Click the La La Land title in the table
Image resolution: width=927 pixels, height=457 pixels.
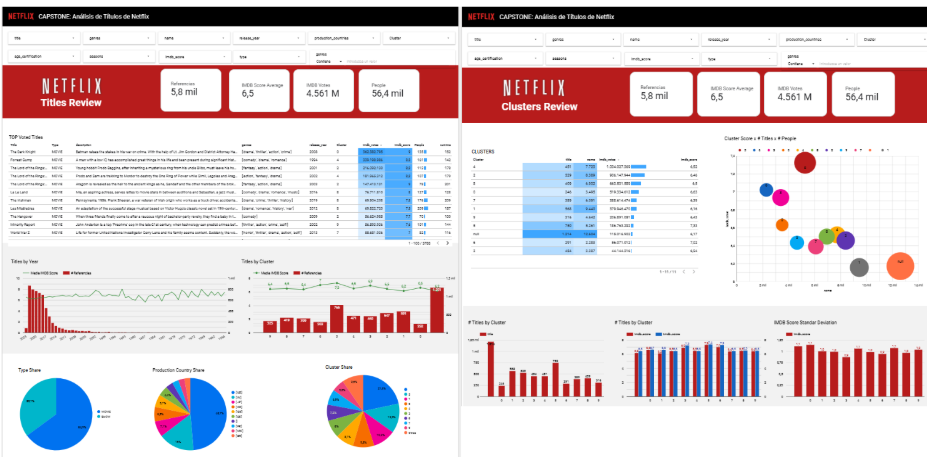point(18,192)
